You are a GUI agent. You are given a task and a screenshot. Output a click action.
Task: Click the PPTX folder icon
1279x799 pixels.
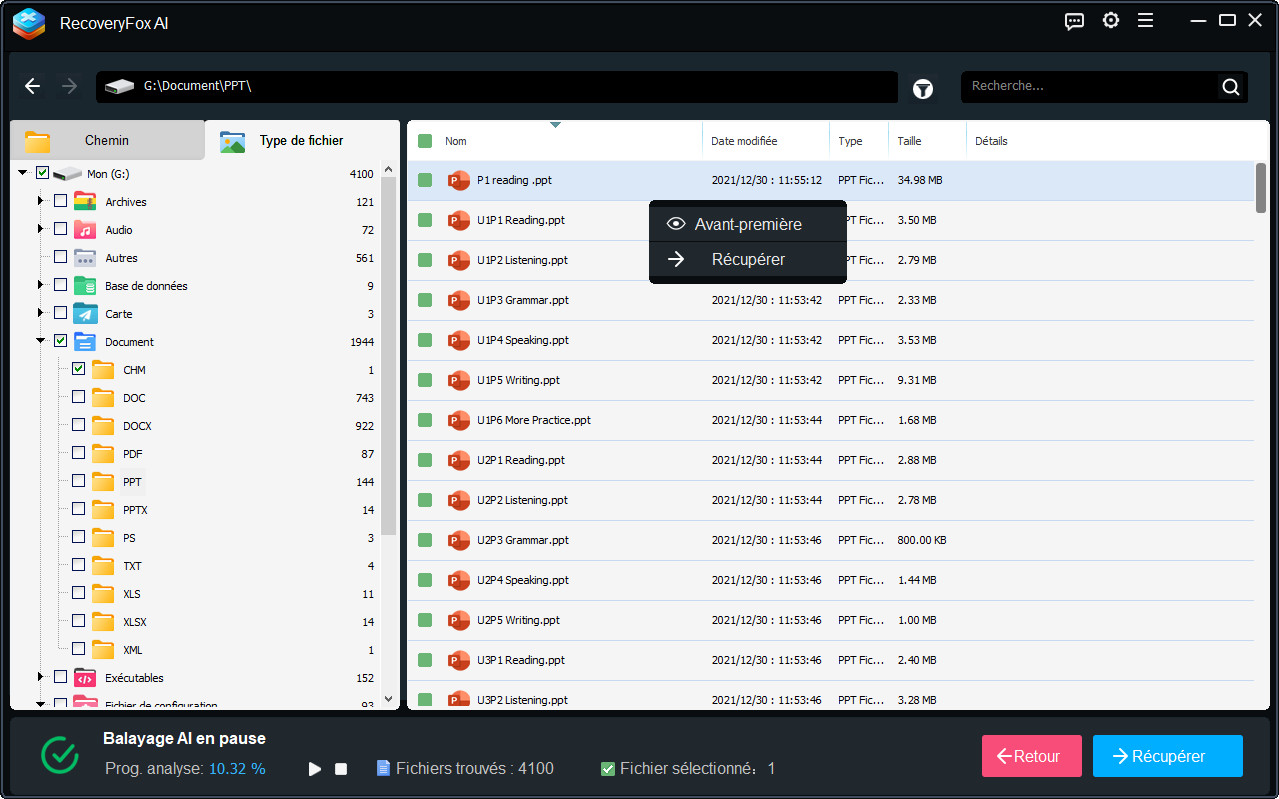[103, 509]
